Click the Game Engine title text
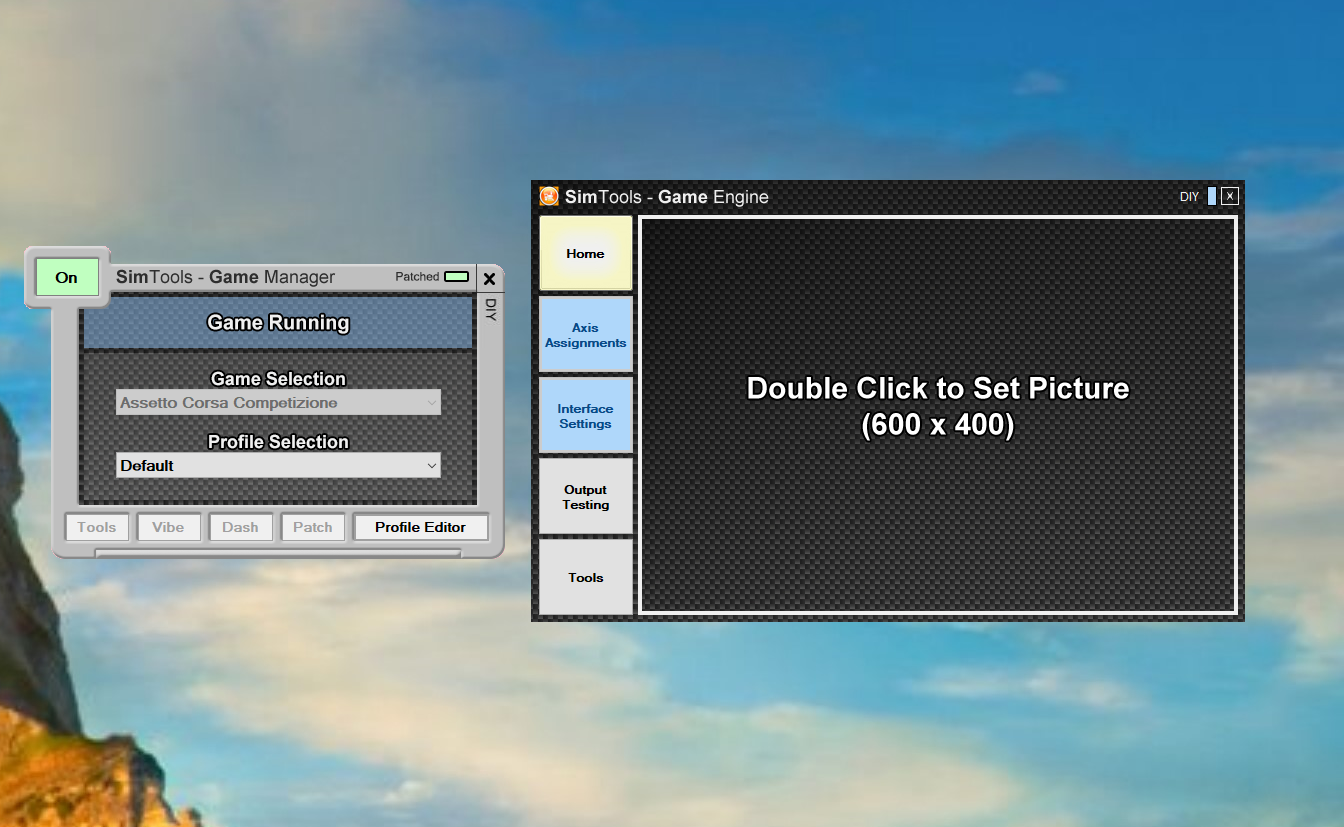1344x827 pixels. point(667,197)
